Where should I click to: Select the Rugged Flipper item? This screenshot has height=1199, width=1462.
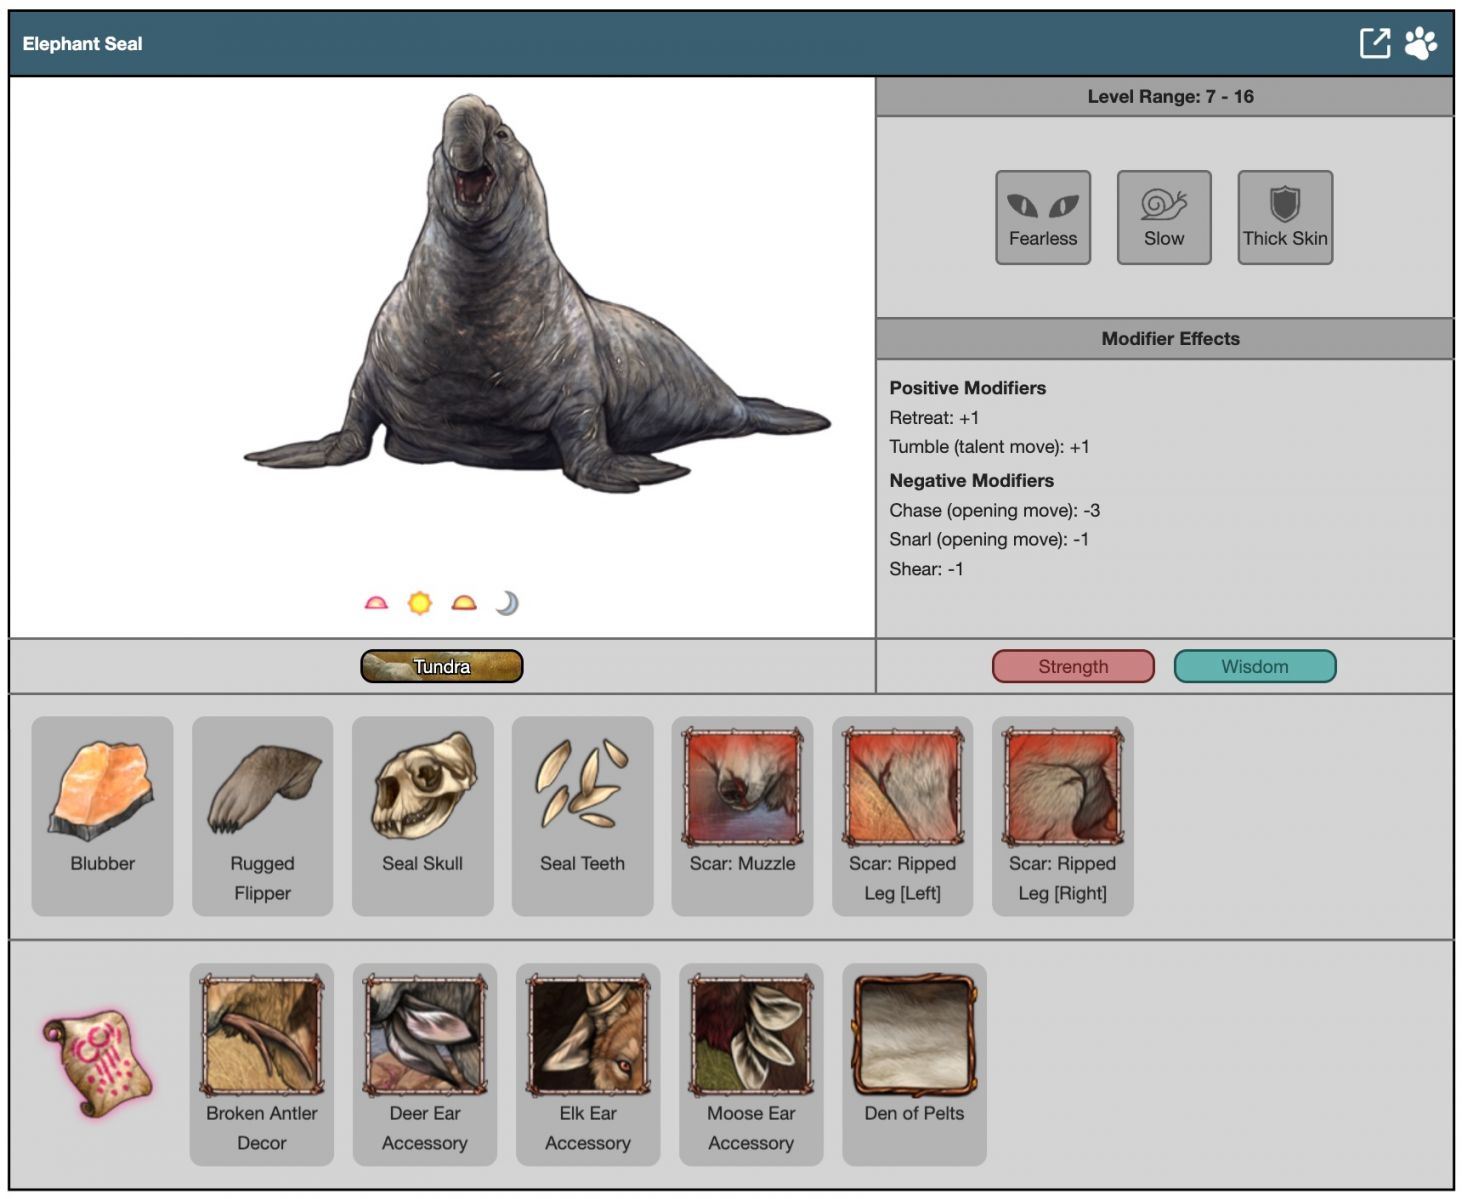tap(262, 814)
